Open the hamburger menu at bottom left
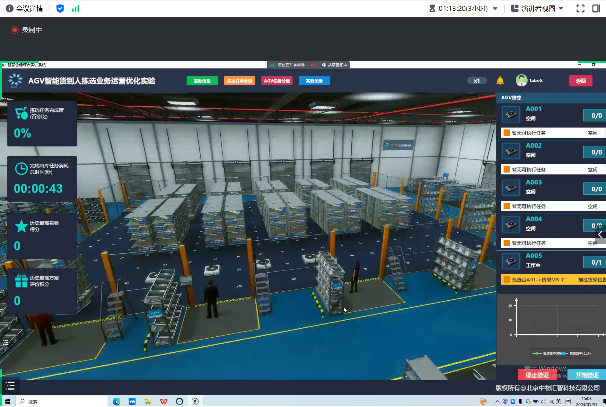The image size is (606, 407). (10, 385)
